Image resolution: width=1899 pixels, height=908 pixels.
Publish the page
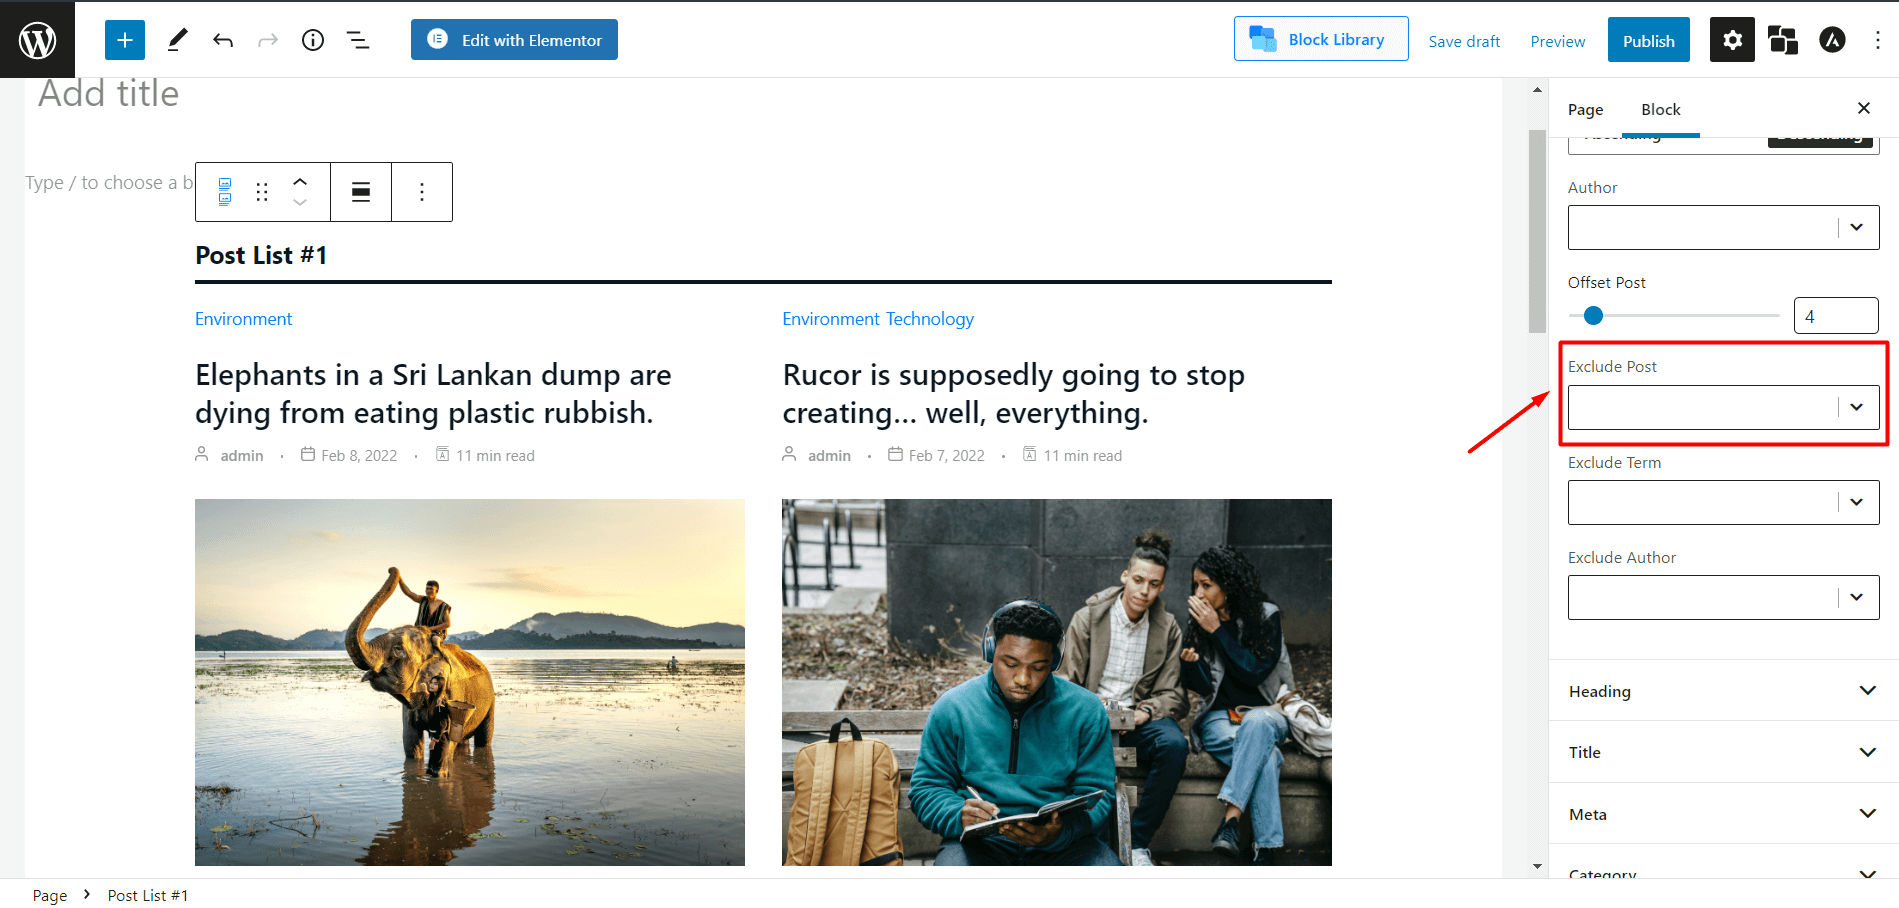click(1648, 40)
